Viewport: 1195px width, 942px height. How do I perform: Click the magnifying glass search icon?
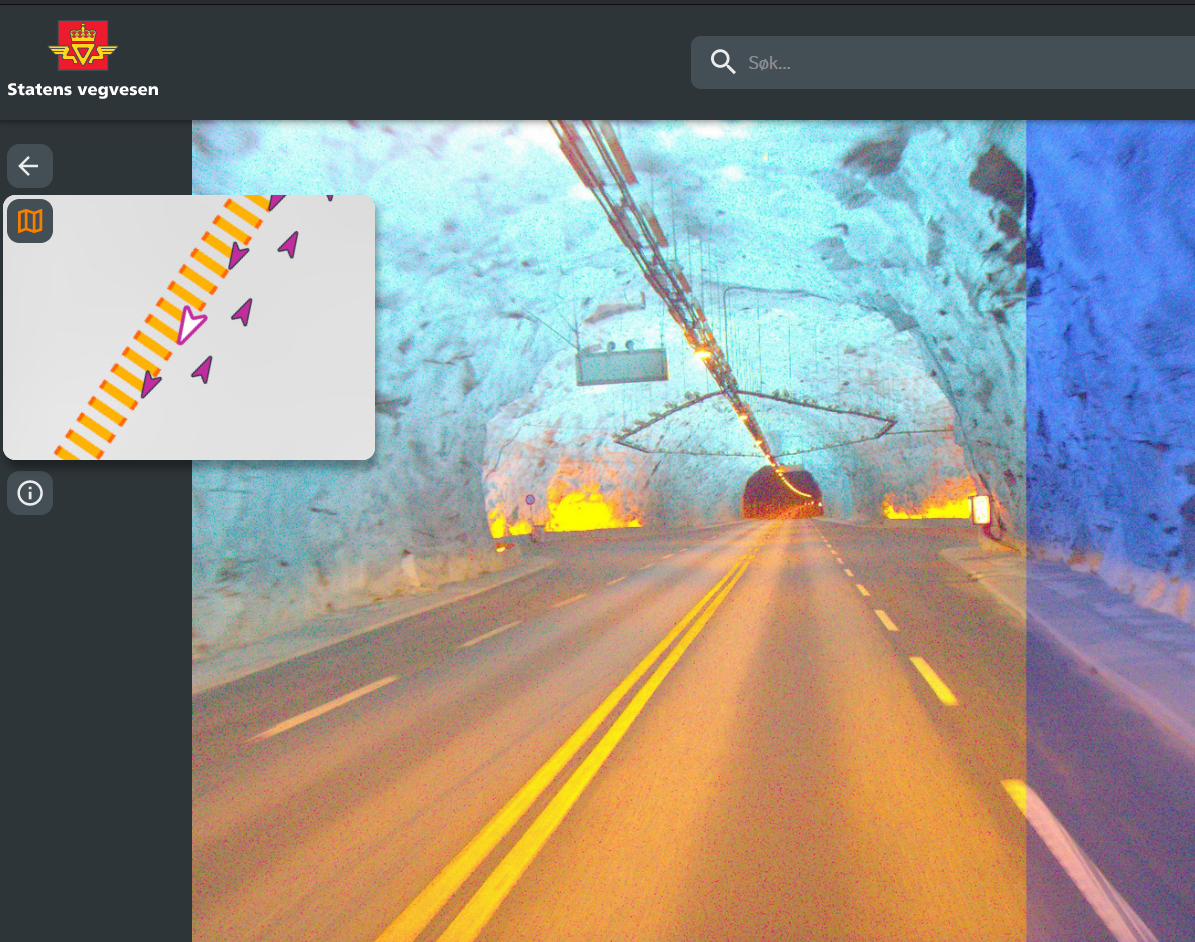[x=722, y=63]
